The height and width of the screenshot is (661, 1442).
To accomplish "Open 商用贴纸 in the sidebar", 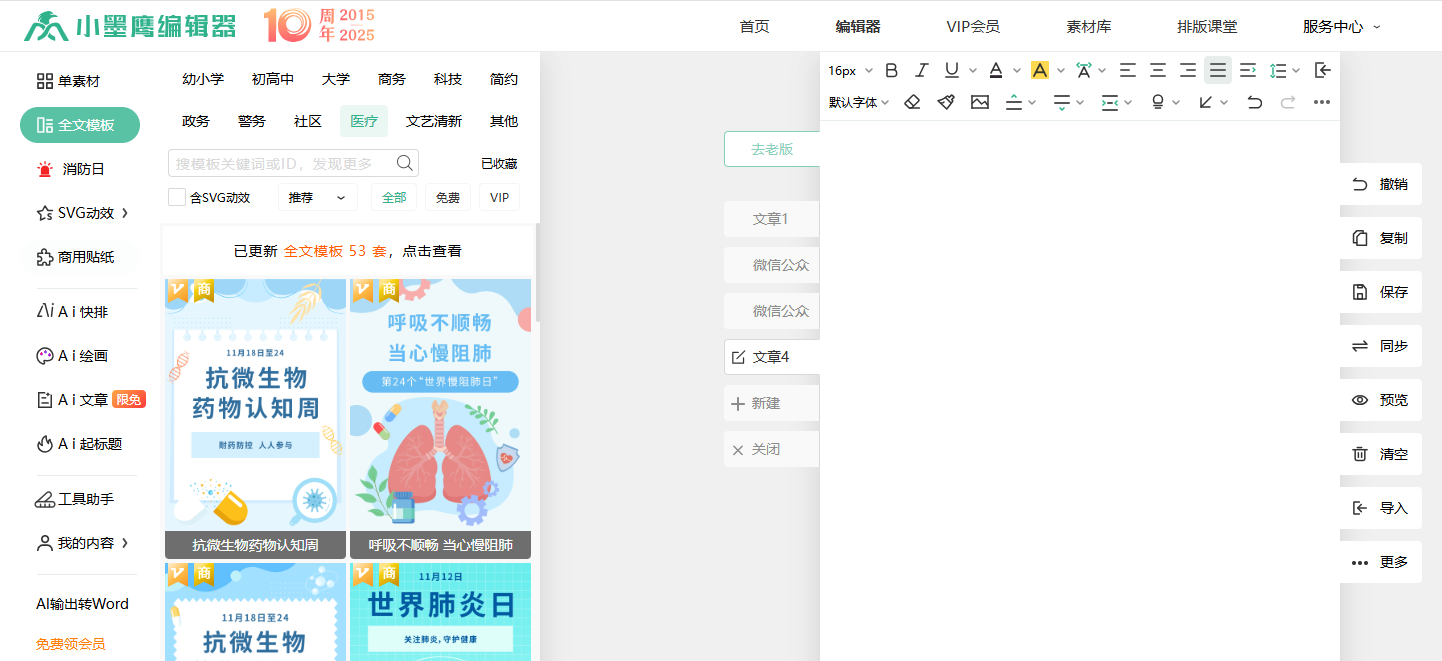I will (x=76, y=257).
